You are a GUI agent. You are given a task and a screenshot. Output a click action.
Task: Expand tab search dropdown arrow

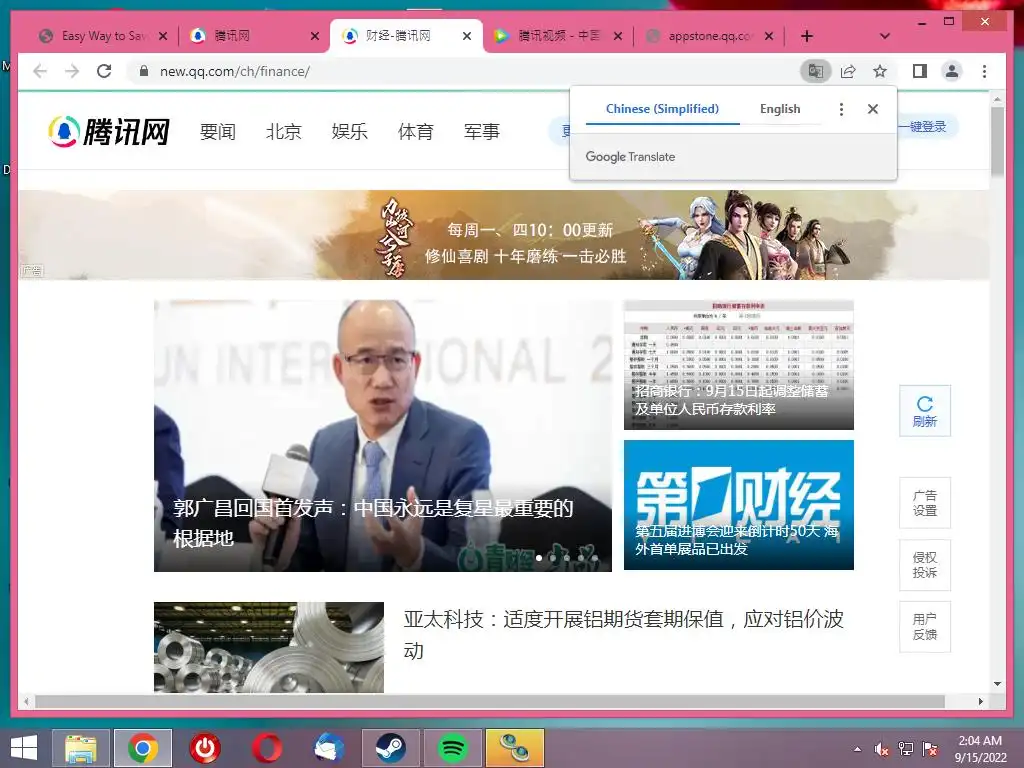[884, 36]
